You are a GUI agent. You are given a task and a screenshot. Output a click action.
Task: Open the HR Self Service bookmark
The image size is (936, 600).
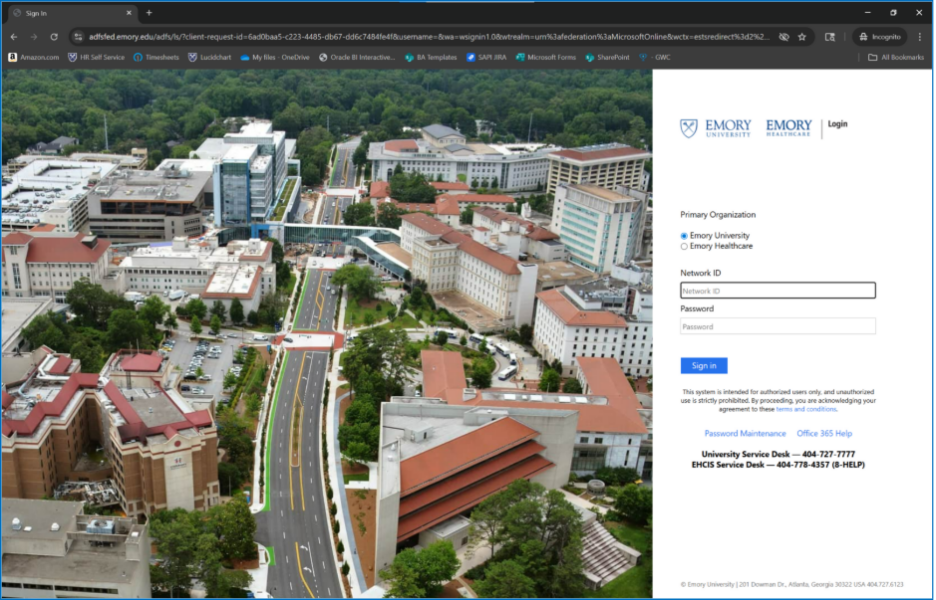coord(96,57)
